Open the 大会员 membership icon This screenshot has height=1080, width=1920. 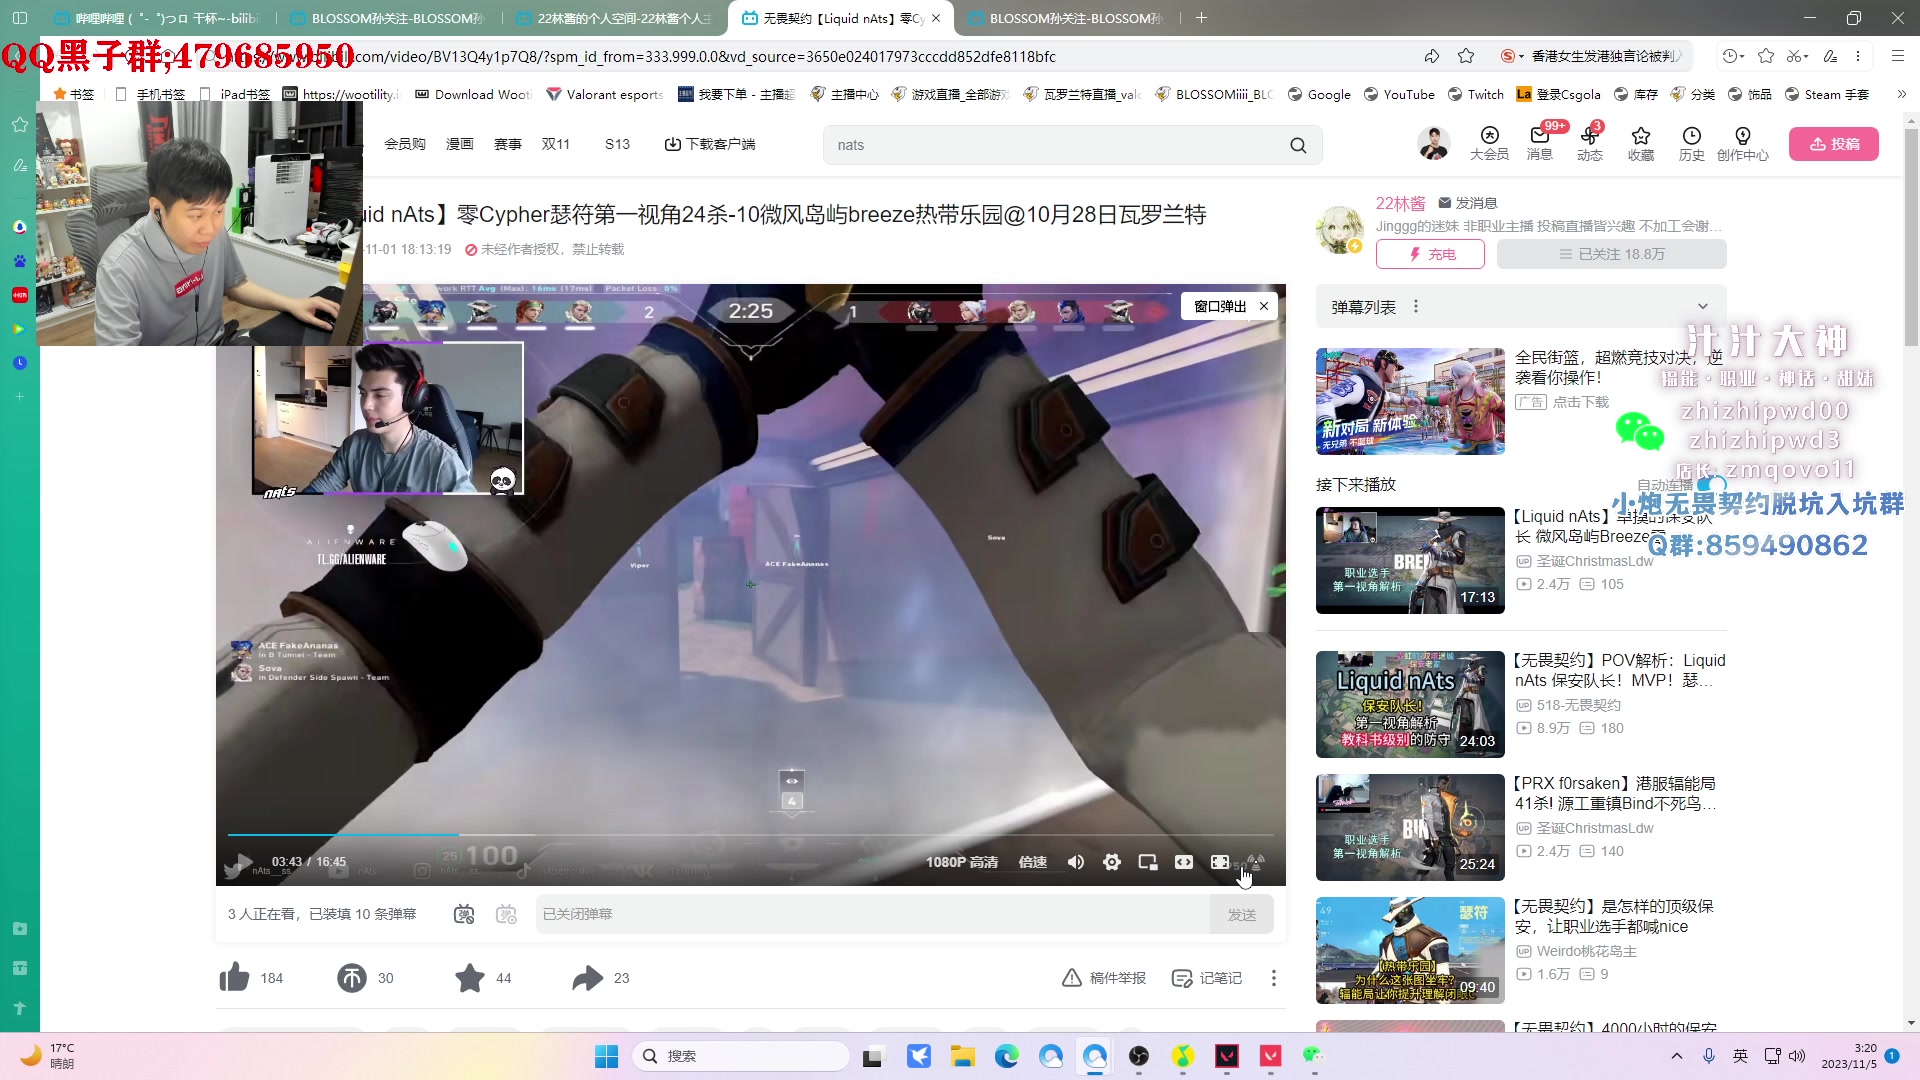click(x=1489, y=143)
